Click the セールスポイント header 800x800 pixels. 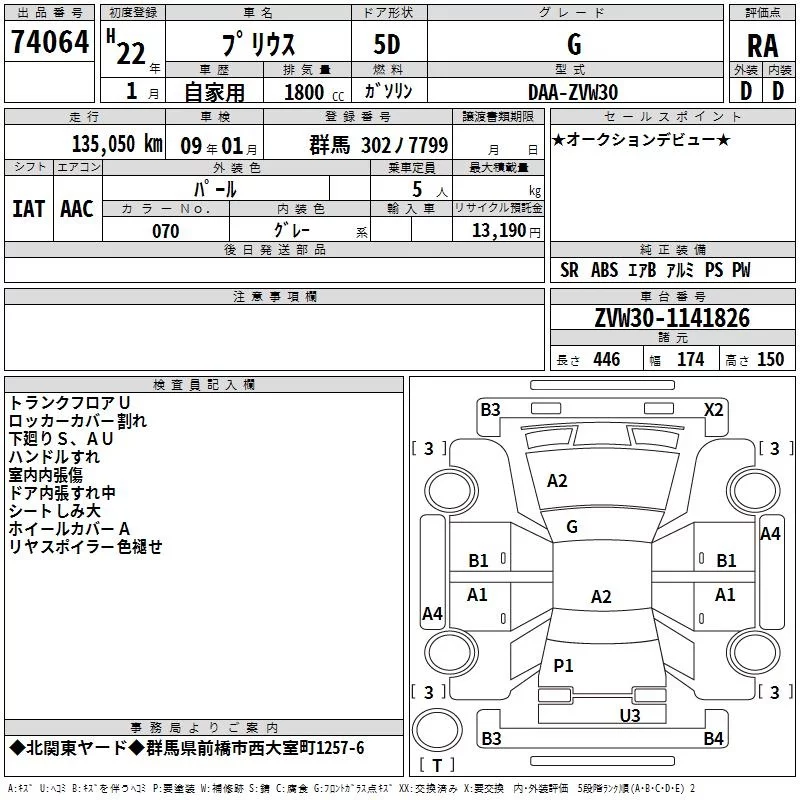(x=673, y=116)
